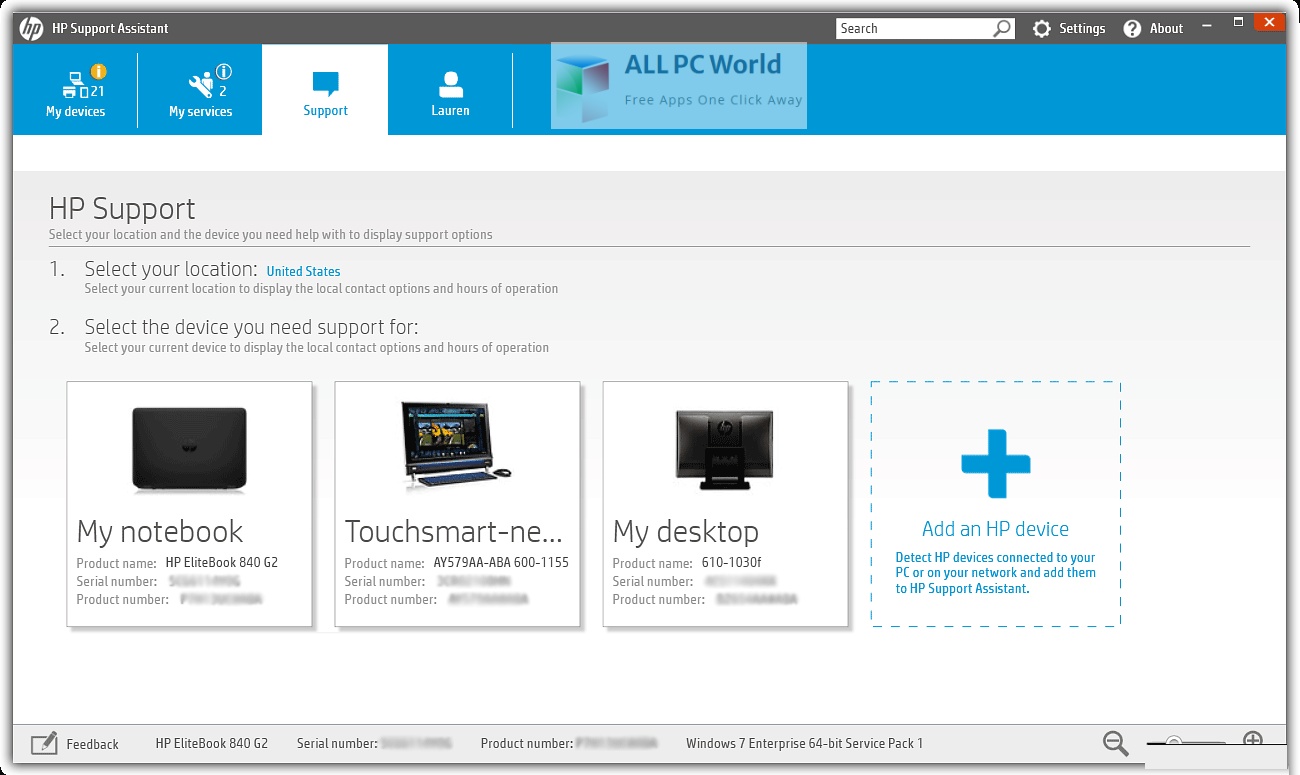Open the About label
The width and height of the screenshot is (1300, 775).
1166,29
